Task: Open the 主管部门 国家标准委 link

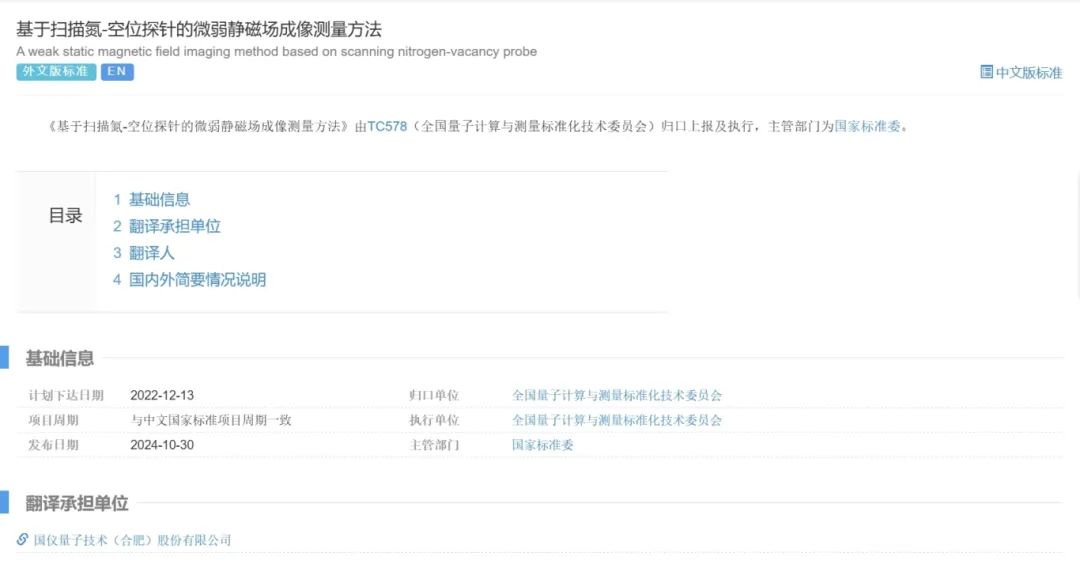Action: [x=542, y=445]
